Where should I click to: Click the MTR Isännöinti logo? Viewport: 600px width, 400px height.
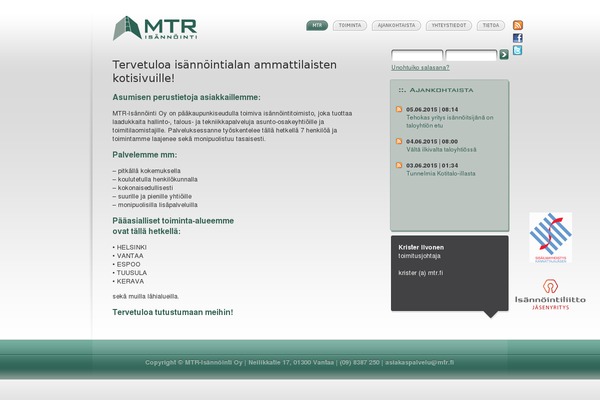coord(155,28)
